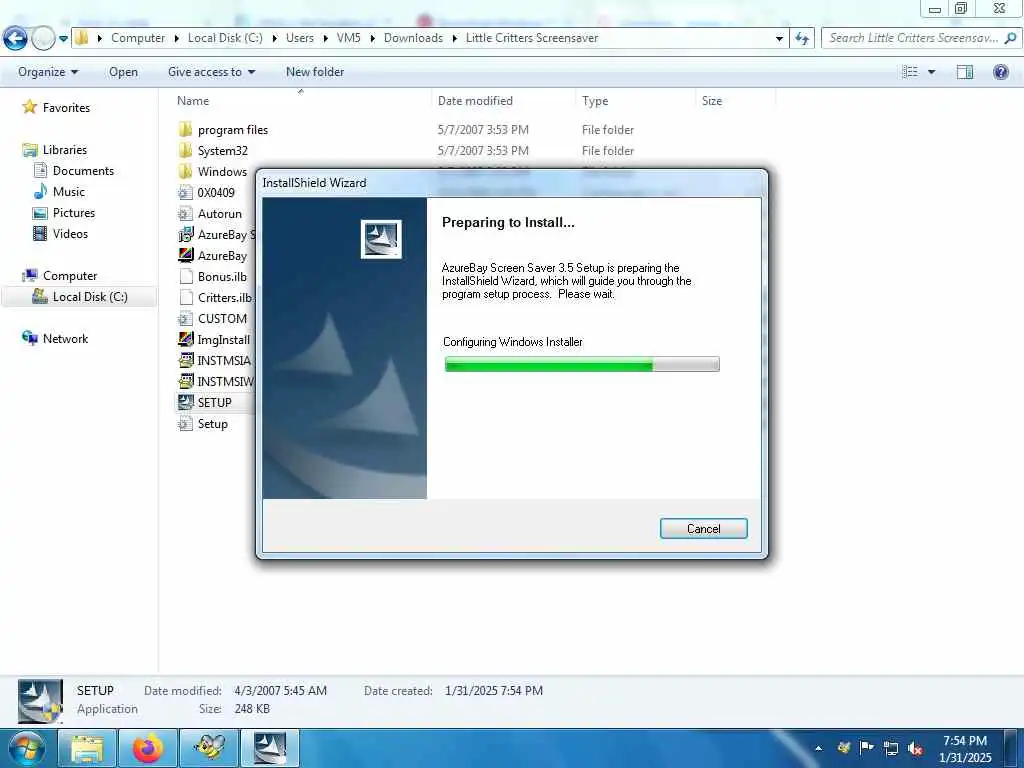Select the System32 folder icon

point(185,150)
